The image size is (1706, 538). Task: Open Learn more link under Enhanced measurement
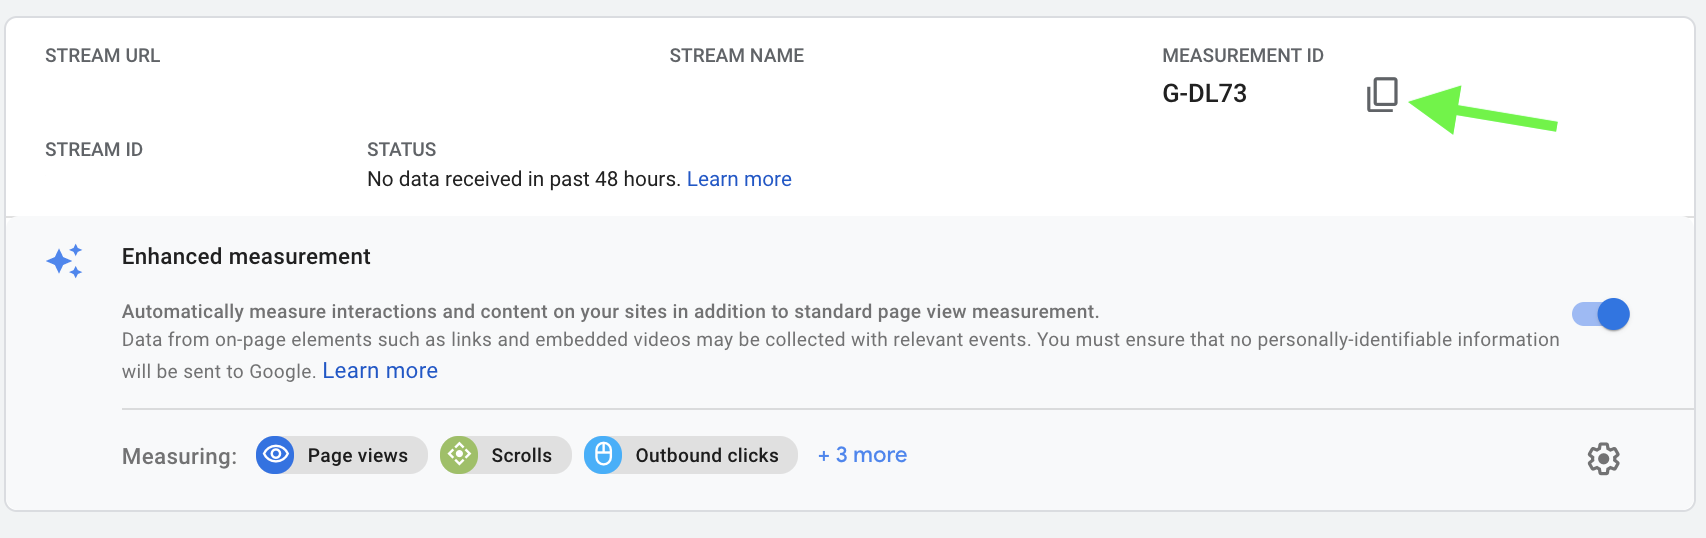coord(380,371)
